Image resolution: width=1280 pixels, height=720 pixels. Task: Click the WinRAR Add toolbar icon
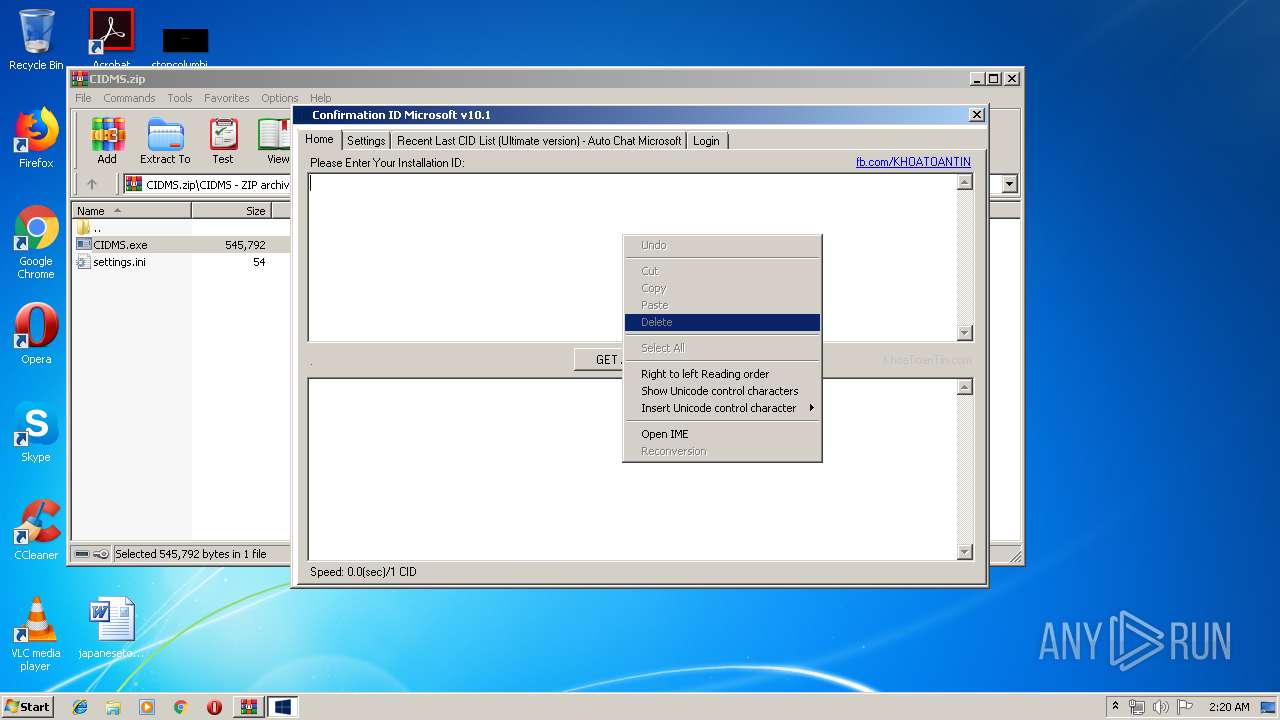click(107, 141)
